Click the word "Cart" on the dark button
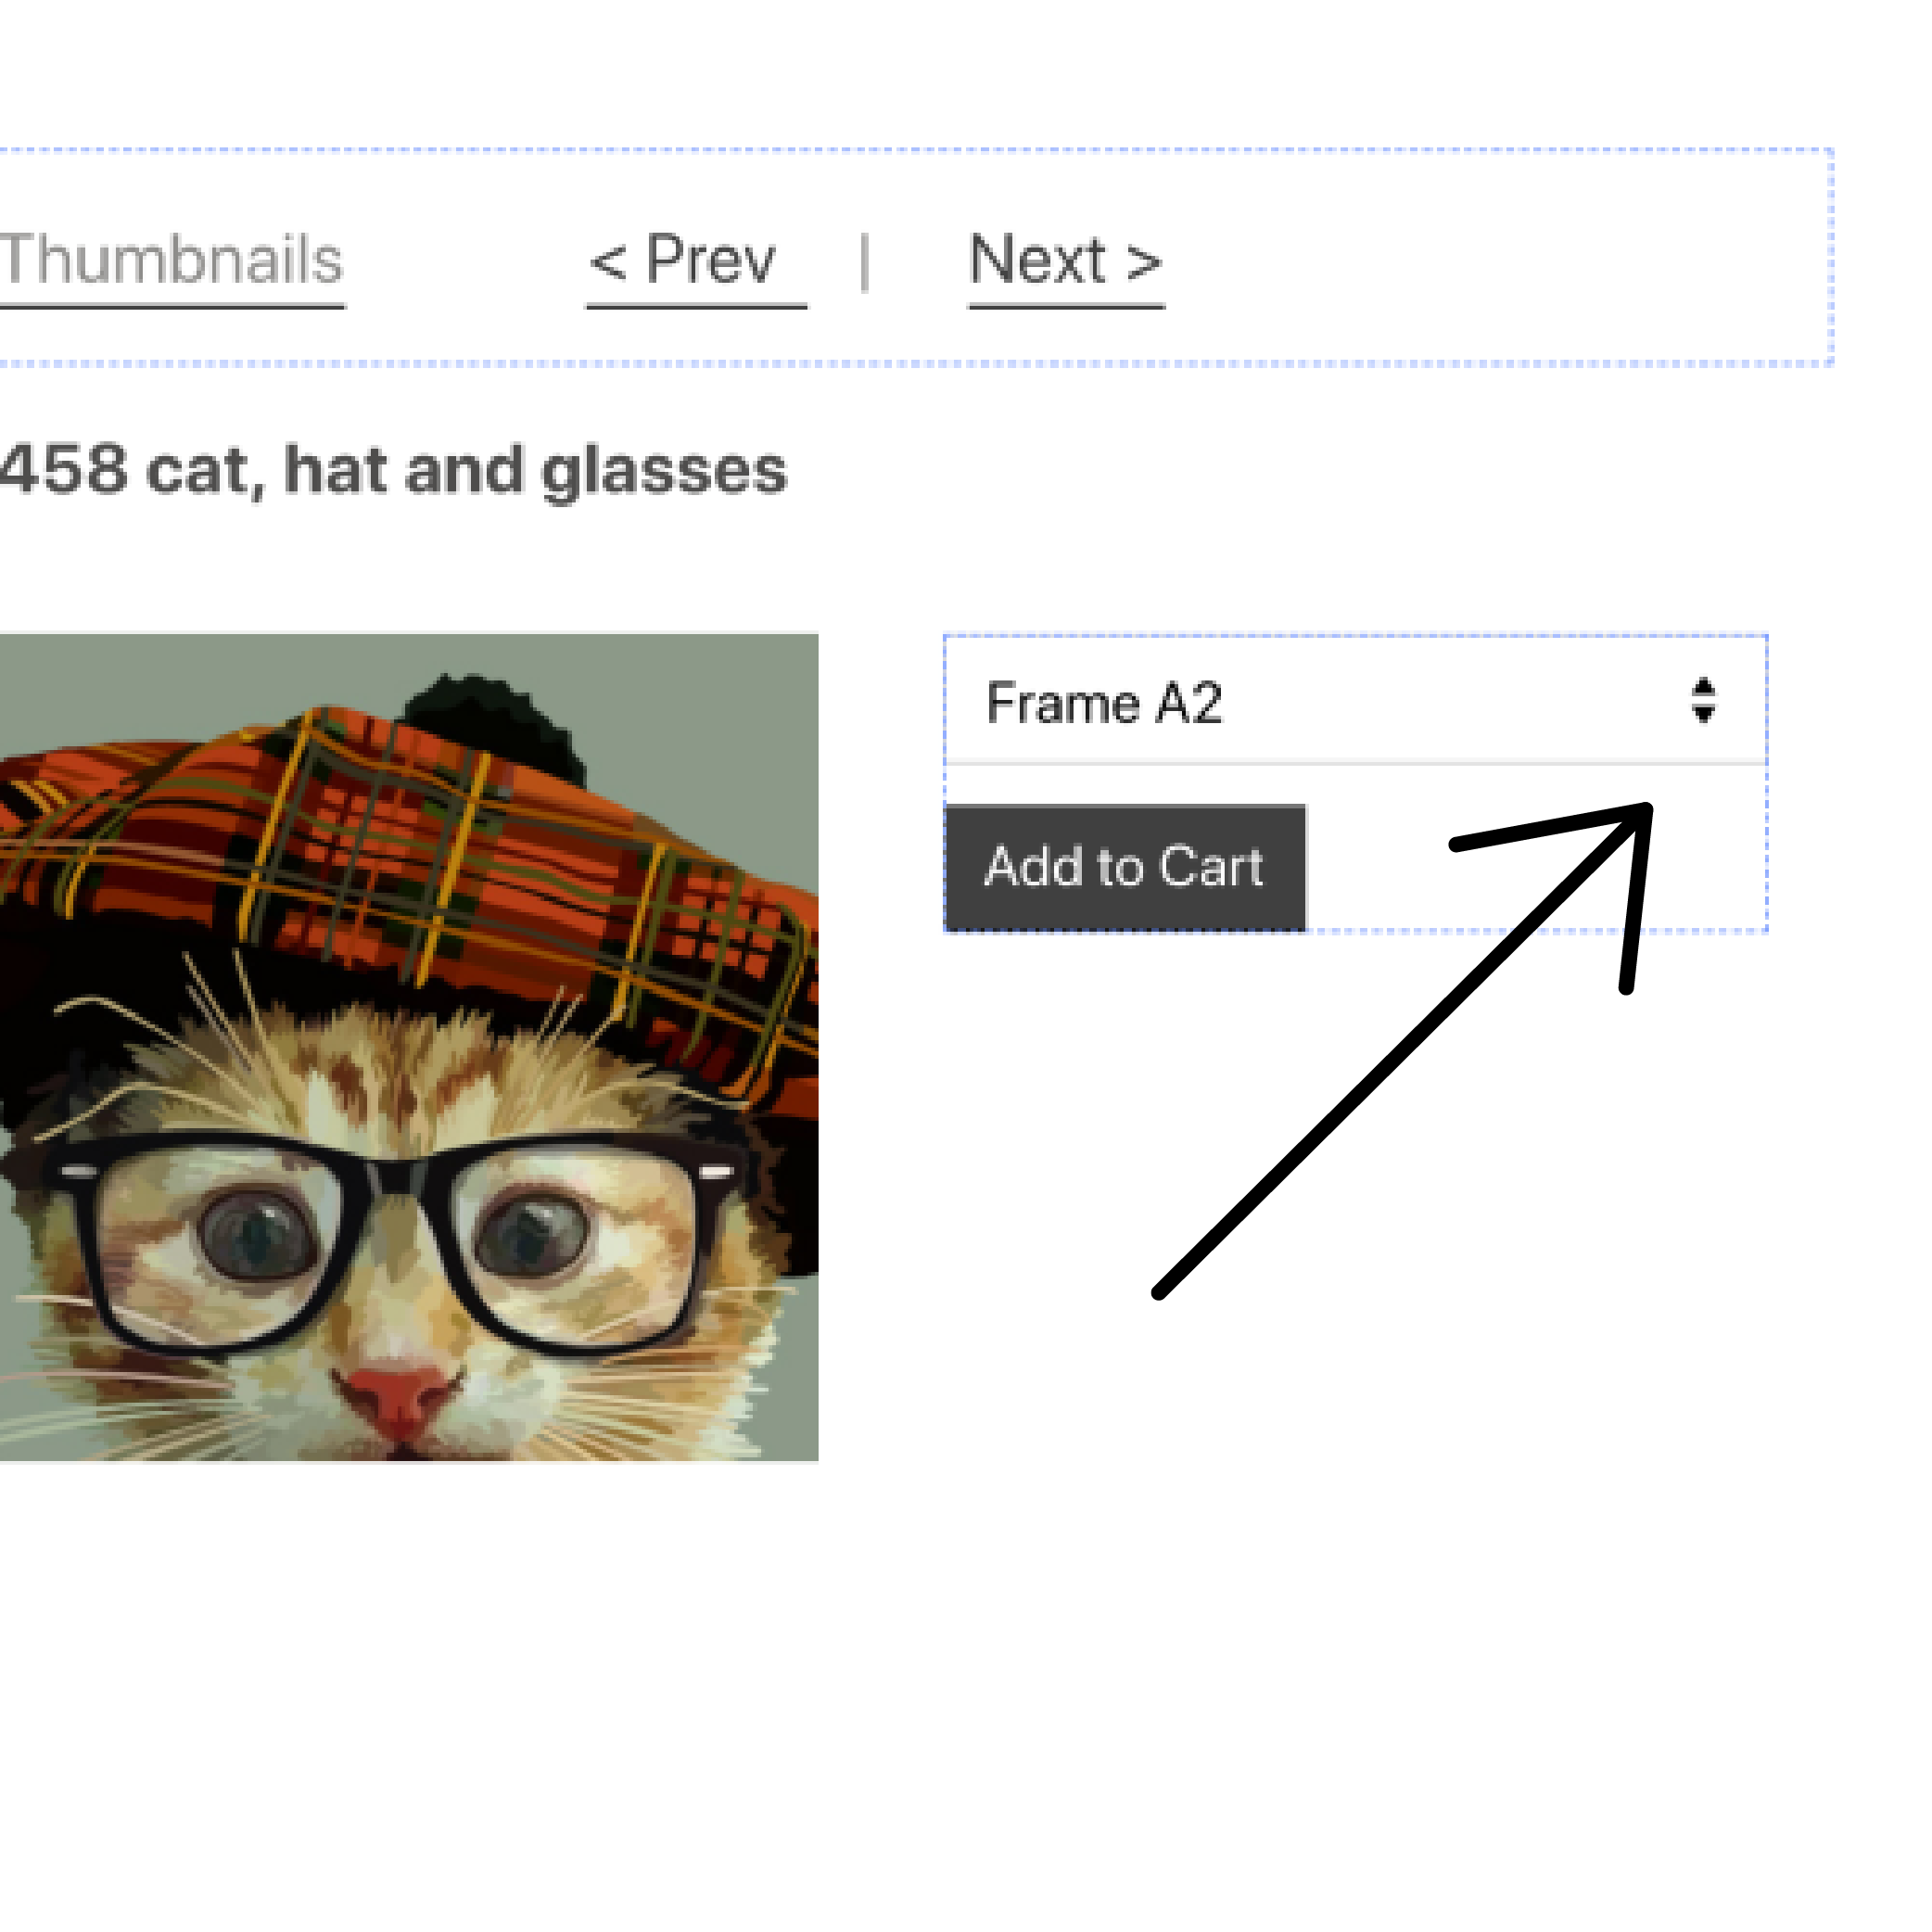The width and height of the screenshot is (1932, 1932). [1211, 867]
